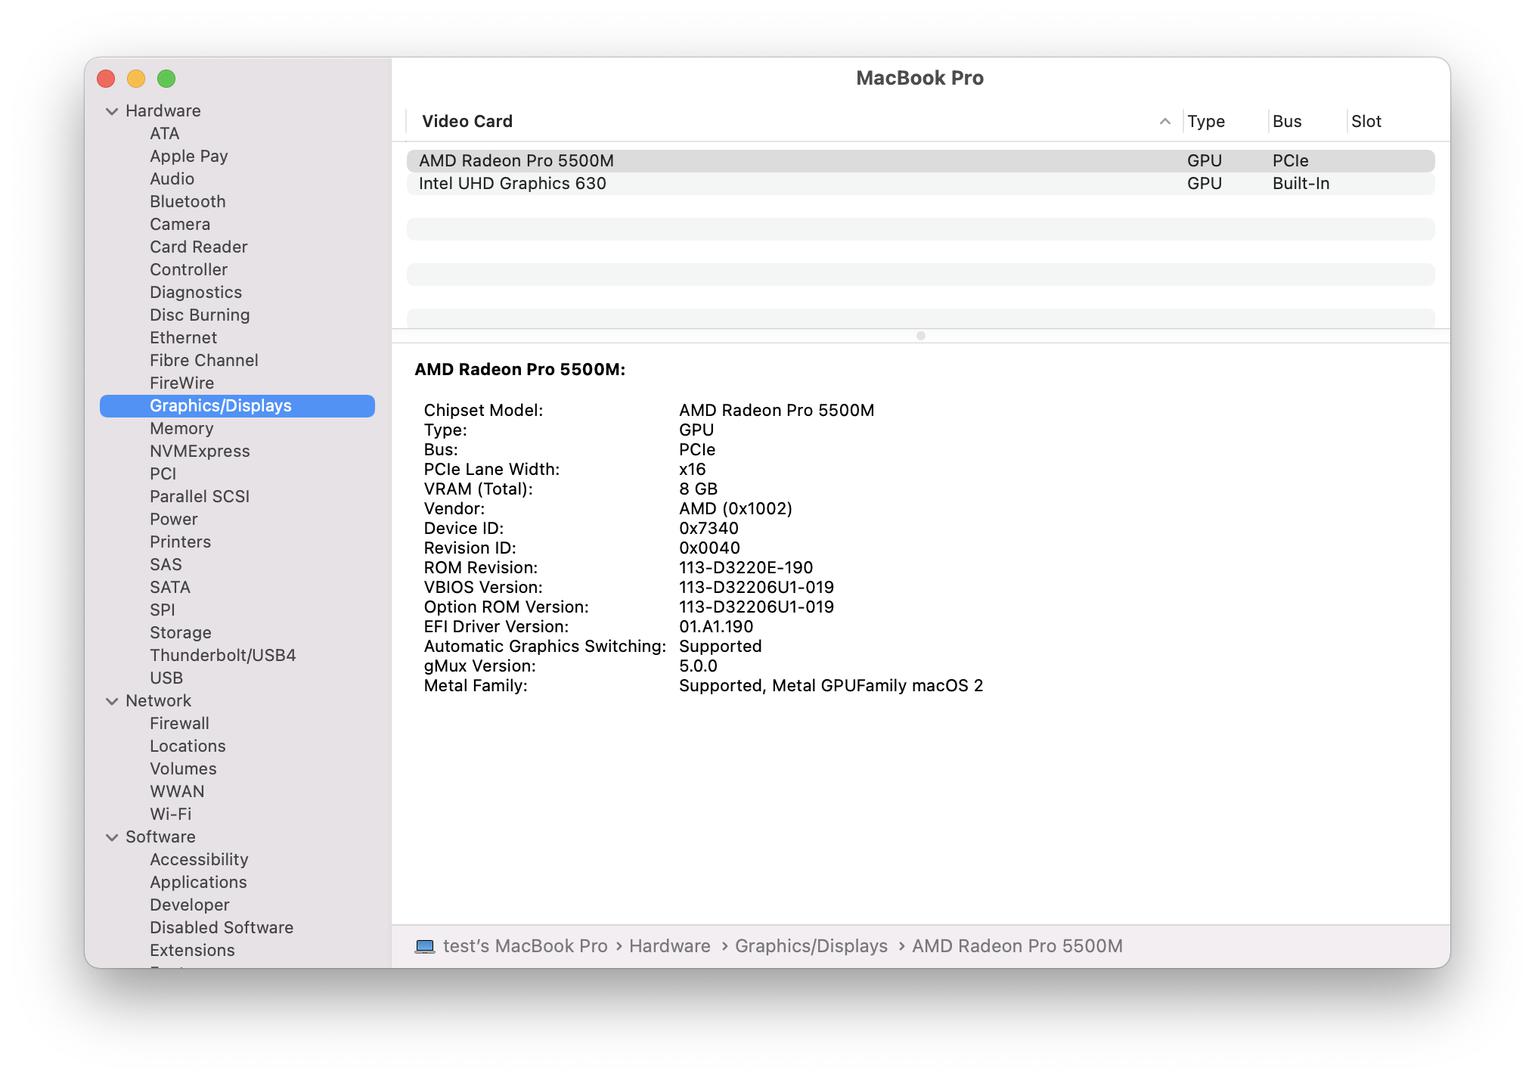The width and height of the screenshot is (1535, 1080).
Task: Open the Camera section
Action: 180,224
